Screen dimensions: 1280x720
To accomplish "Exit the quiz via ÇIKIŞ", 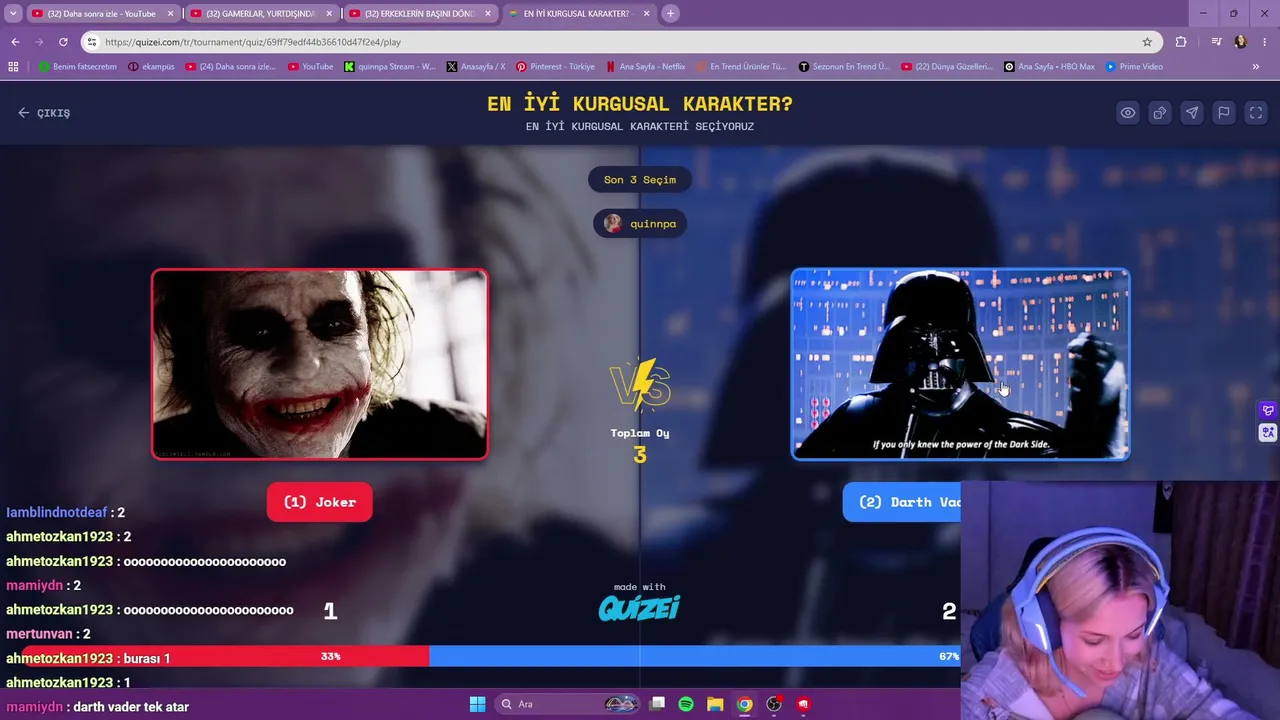I will [x=44, y=113].
